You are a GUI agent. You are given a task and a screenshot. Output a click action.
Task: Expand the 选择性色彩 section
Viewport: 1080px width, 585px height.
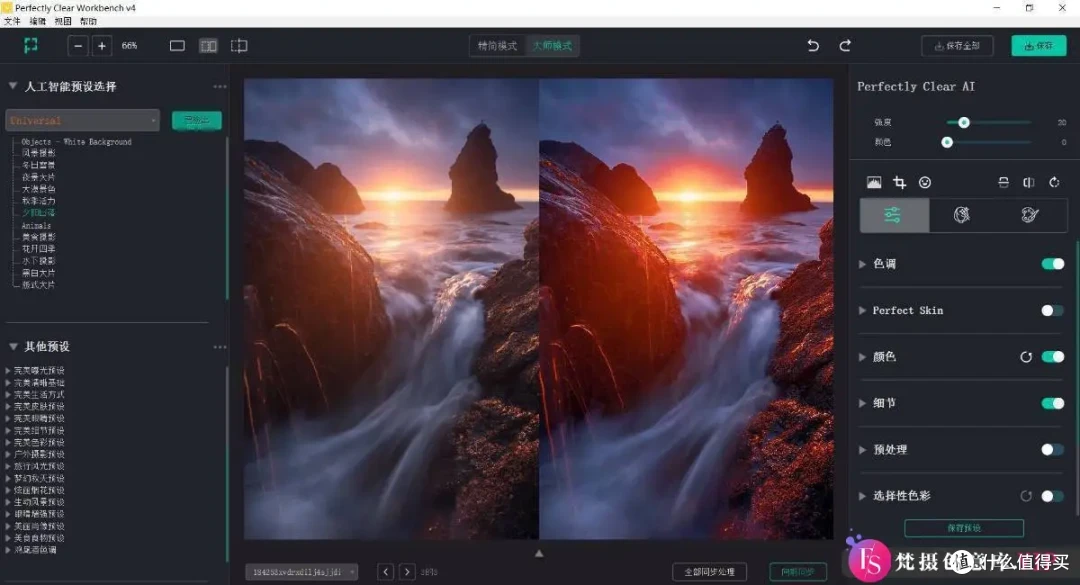point(862,496)
